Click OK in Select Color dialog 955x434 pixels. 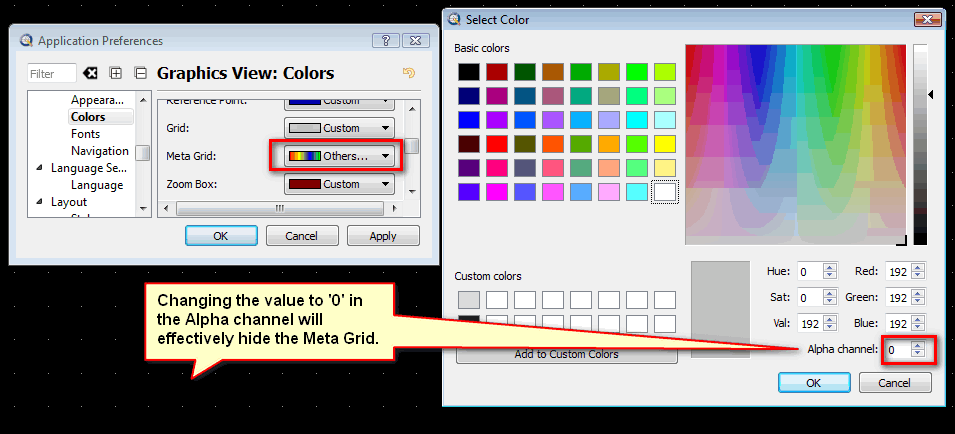[814, 383]
